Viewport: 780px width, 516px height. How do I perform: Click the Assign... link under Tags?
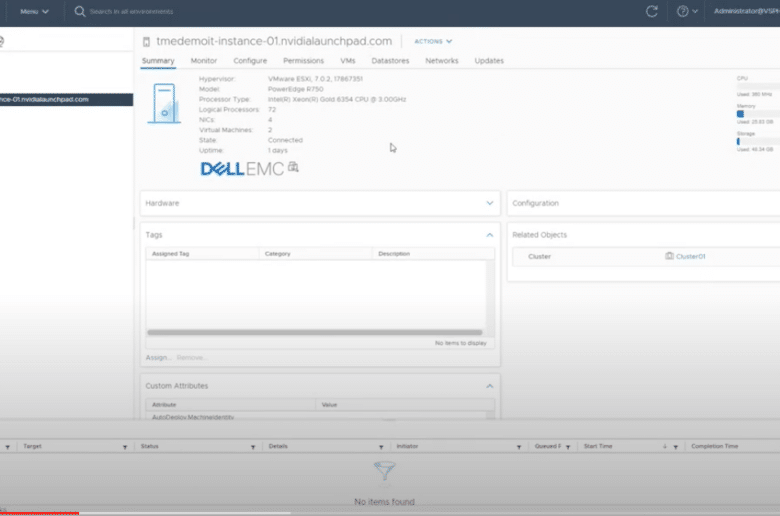(x=158, y=358)
